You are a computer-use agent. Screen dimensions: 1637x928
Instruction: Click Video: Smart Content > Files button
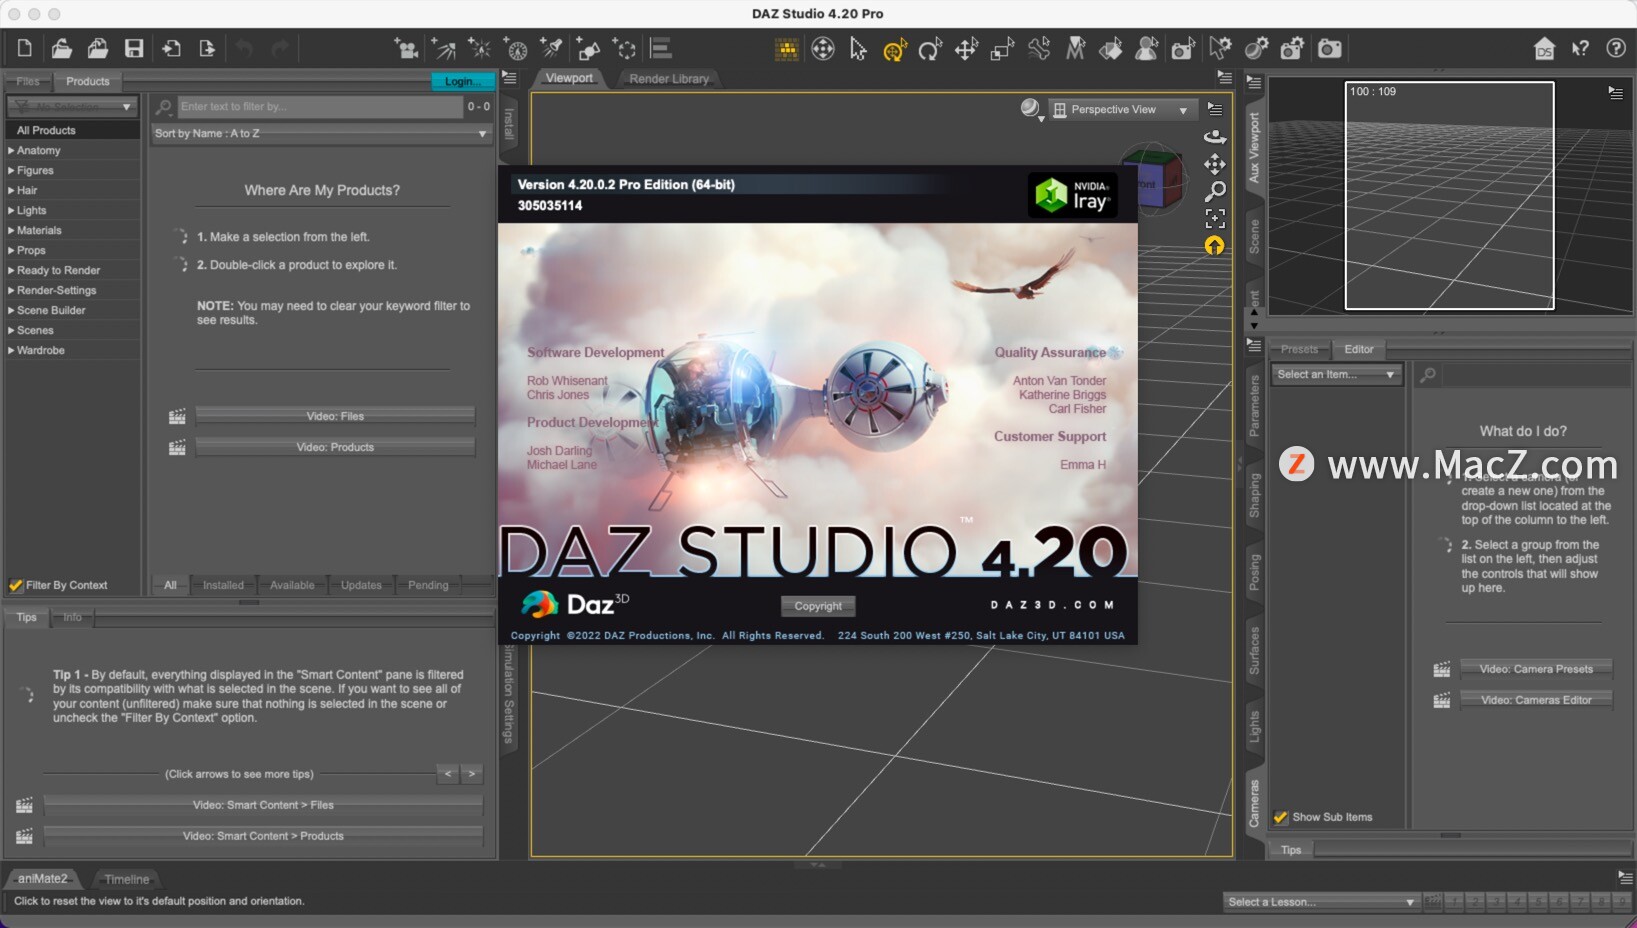pos(263,805)
